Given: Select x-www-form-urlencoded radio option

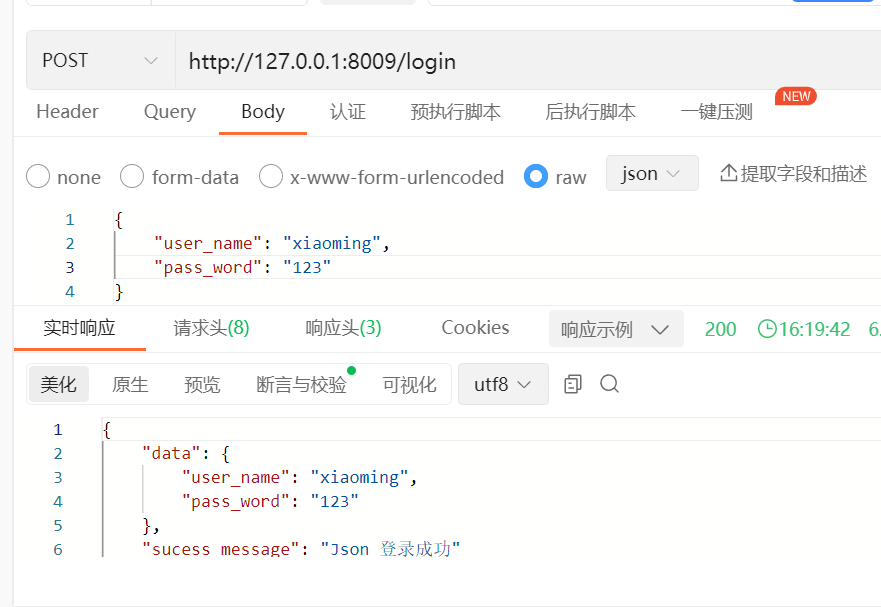Looking at the screenshot, I should tap(271, 177).
